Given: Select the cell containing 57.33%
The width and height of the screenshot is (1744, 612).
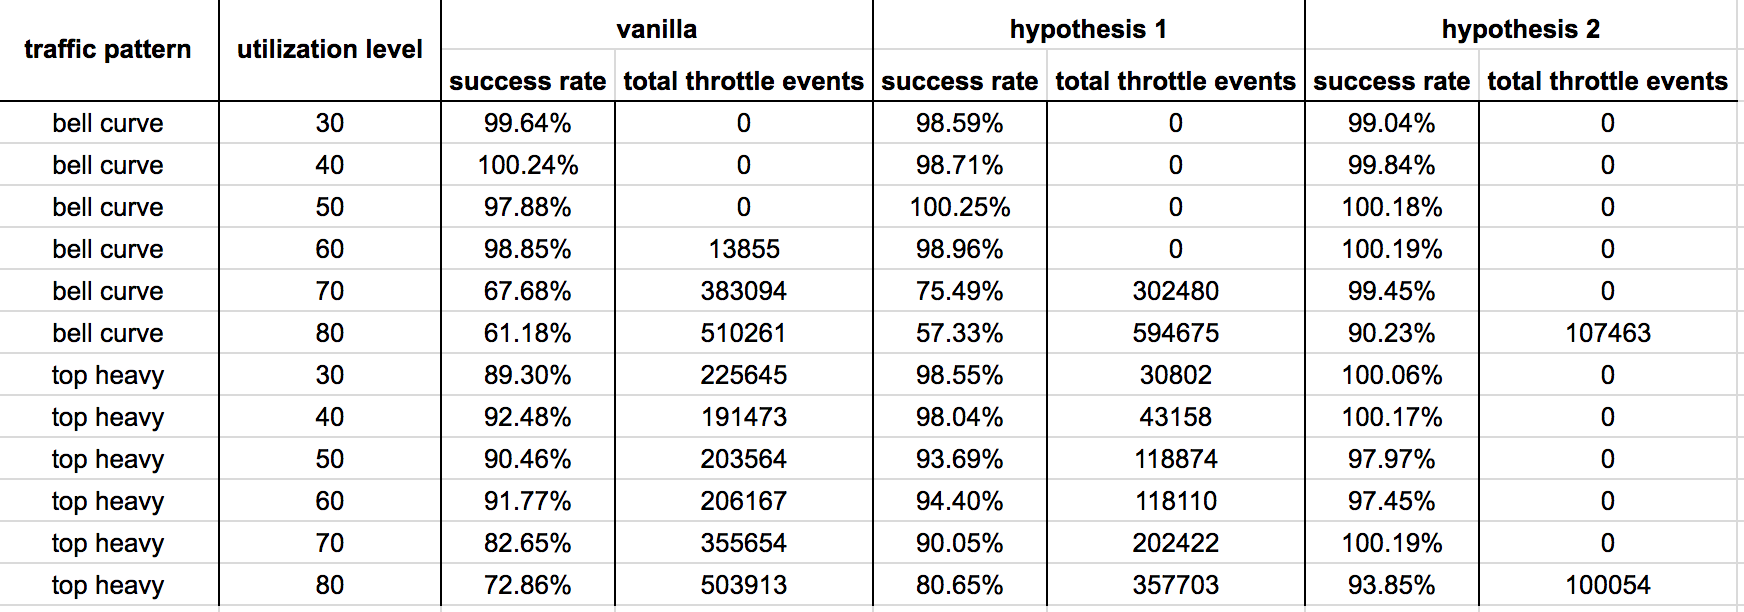Looking at the screenshot, I should tap(959, 333).
